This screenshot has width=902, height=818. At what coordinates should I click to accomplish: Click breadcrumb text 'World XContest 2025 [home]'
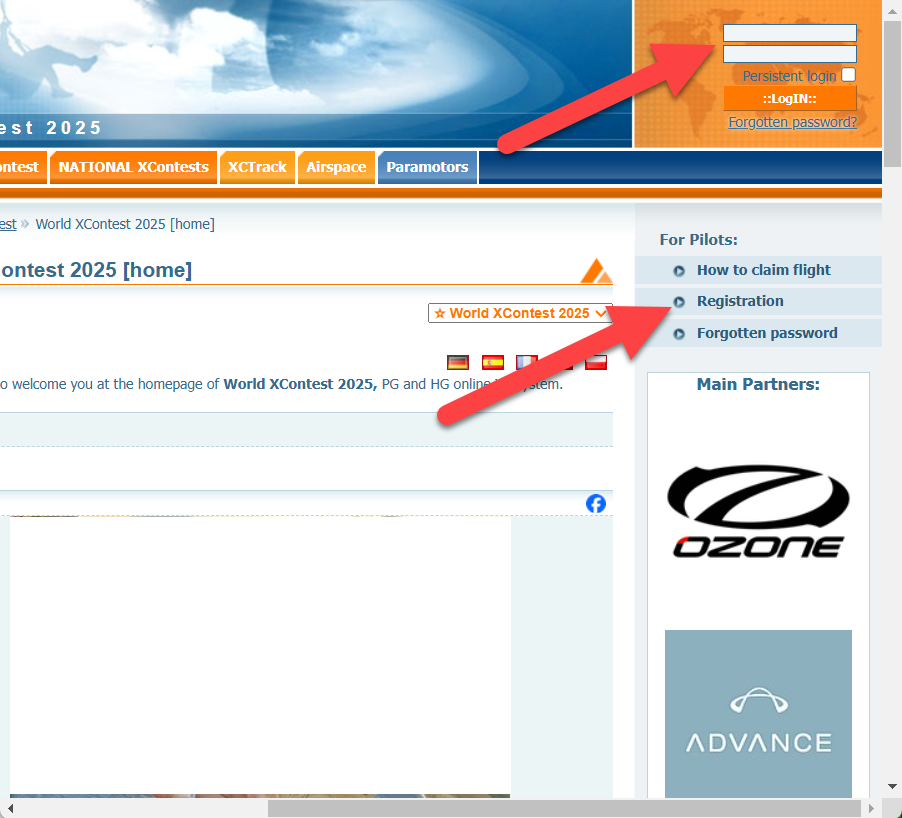125,224
